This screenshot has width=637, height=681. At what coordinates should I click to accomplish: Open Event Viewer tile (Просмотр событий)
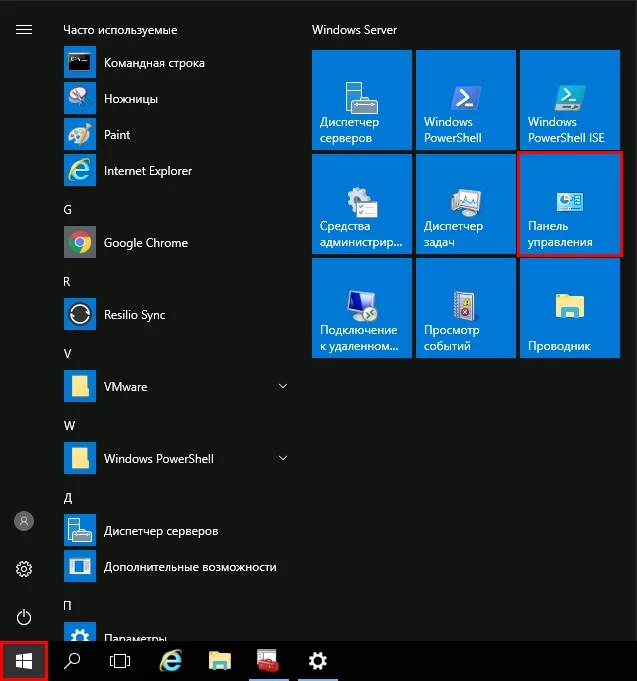pyautogui.click(x=465, y=308)
